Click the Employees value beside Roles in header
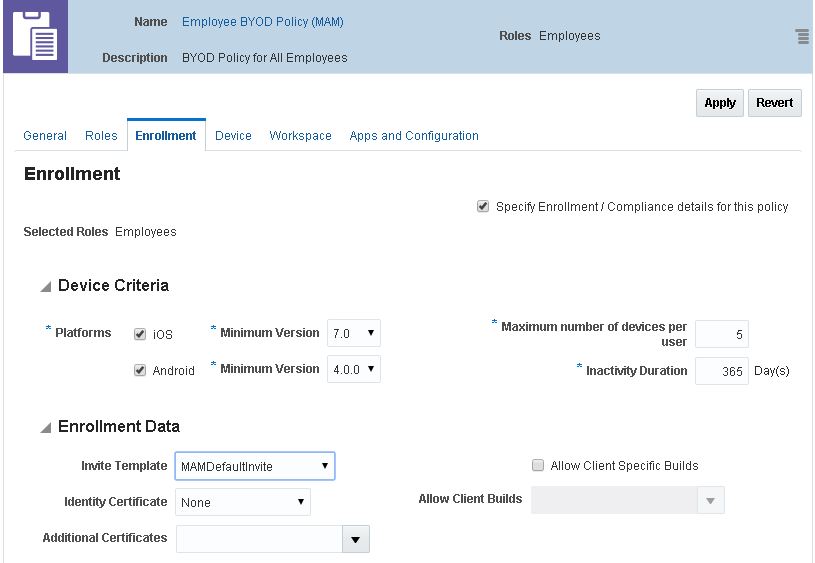The height and width of the screenshot is (563, 815). (x=570, y=36)
